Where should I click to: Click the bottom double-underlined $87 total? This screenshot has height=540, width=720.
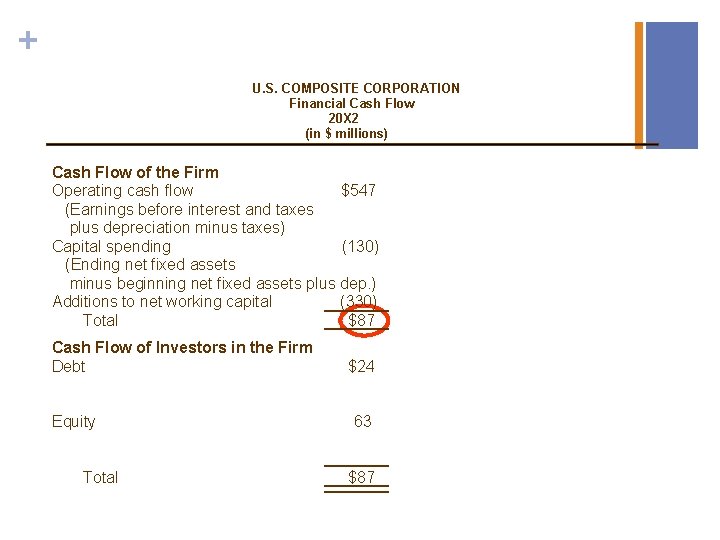[x=361, y=477]
